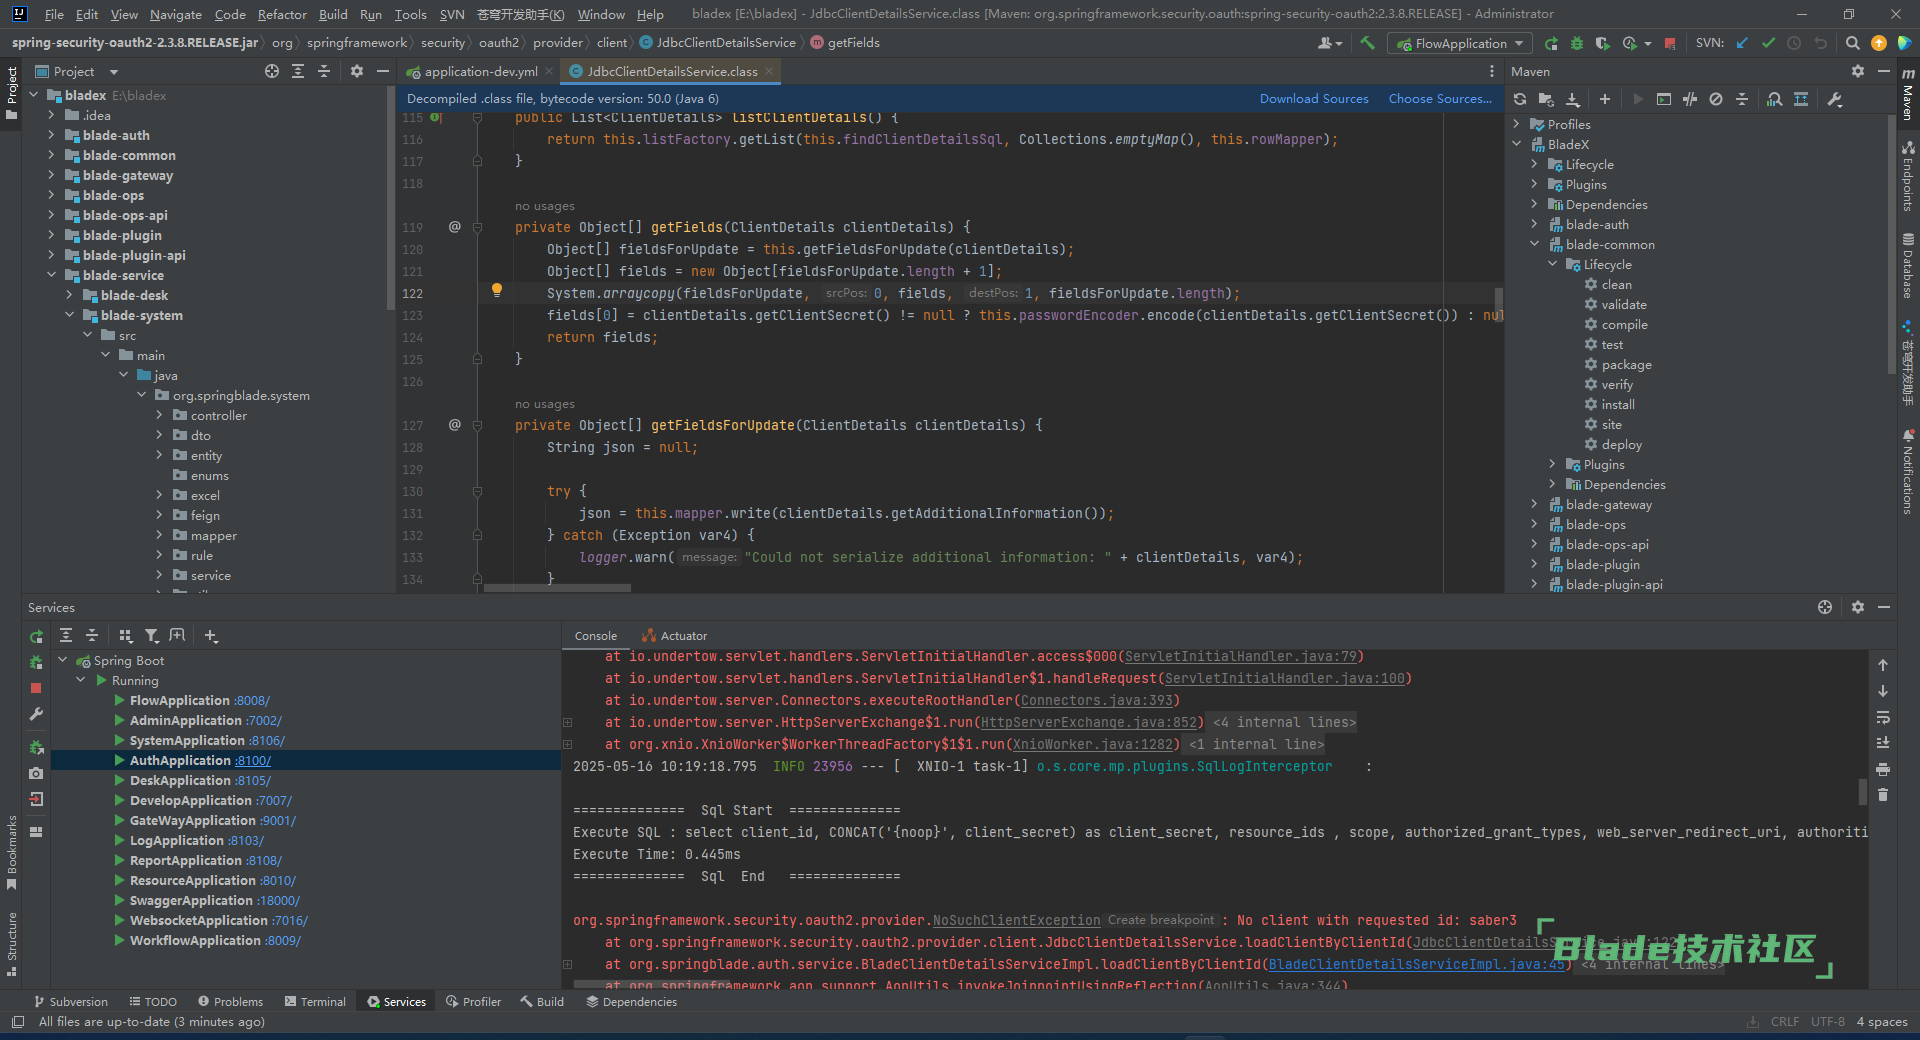Click Print icon in console sidebar
The image size is (1920, 1040).
[x=1883, y=769]
